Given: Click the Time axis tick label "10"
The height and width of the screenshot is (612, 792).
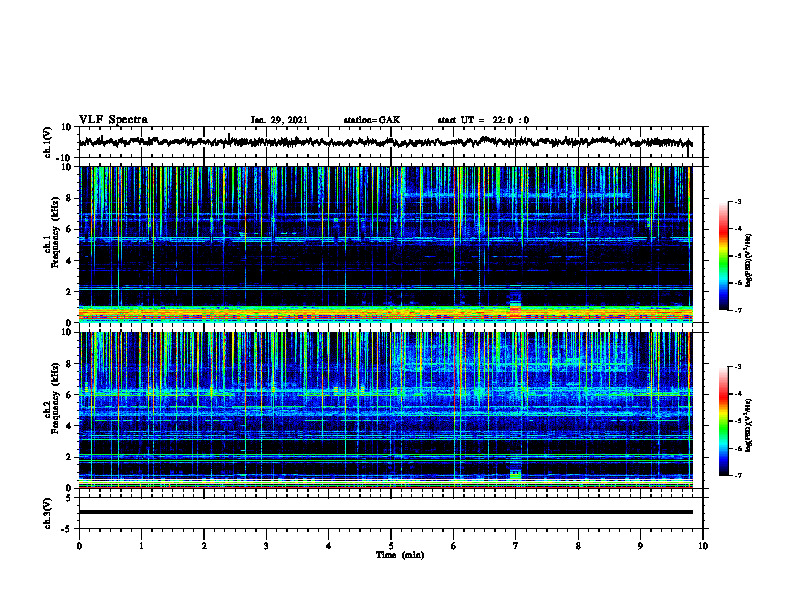Looking at the screenshot, I should click(x=703, y=546).
